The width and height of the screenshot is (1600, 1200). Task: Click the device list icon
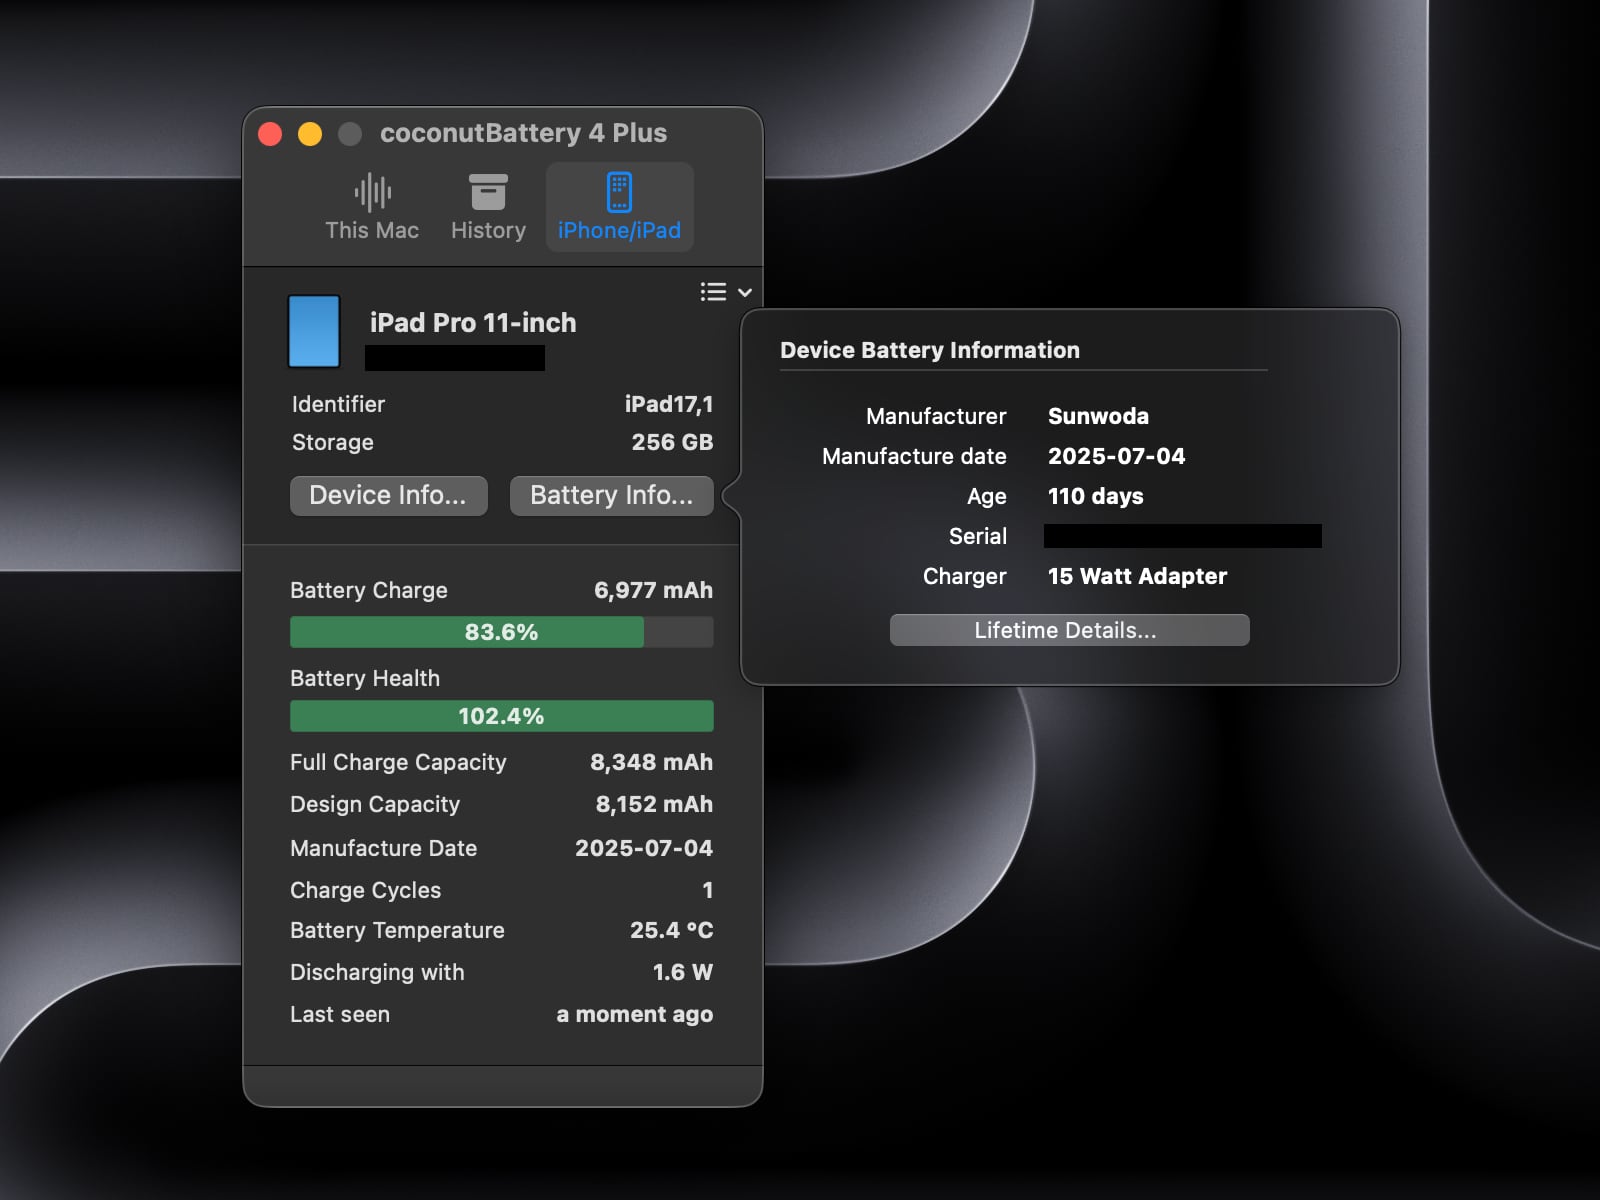713,292
